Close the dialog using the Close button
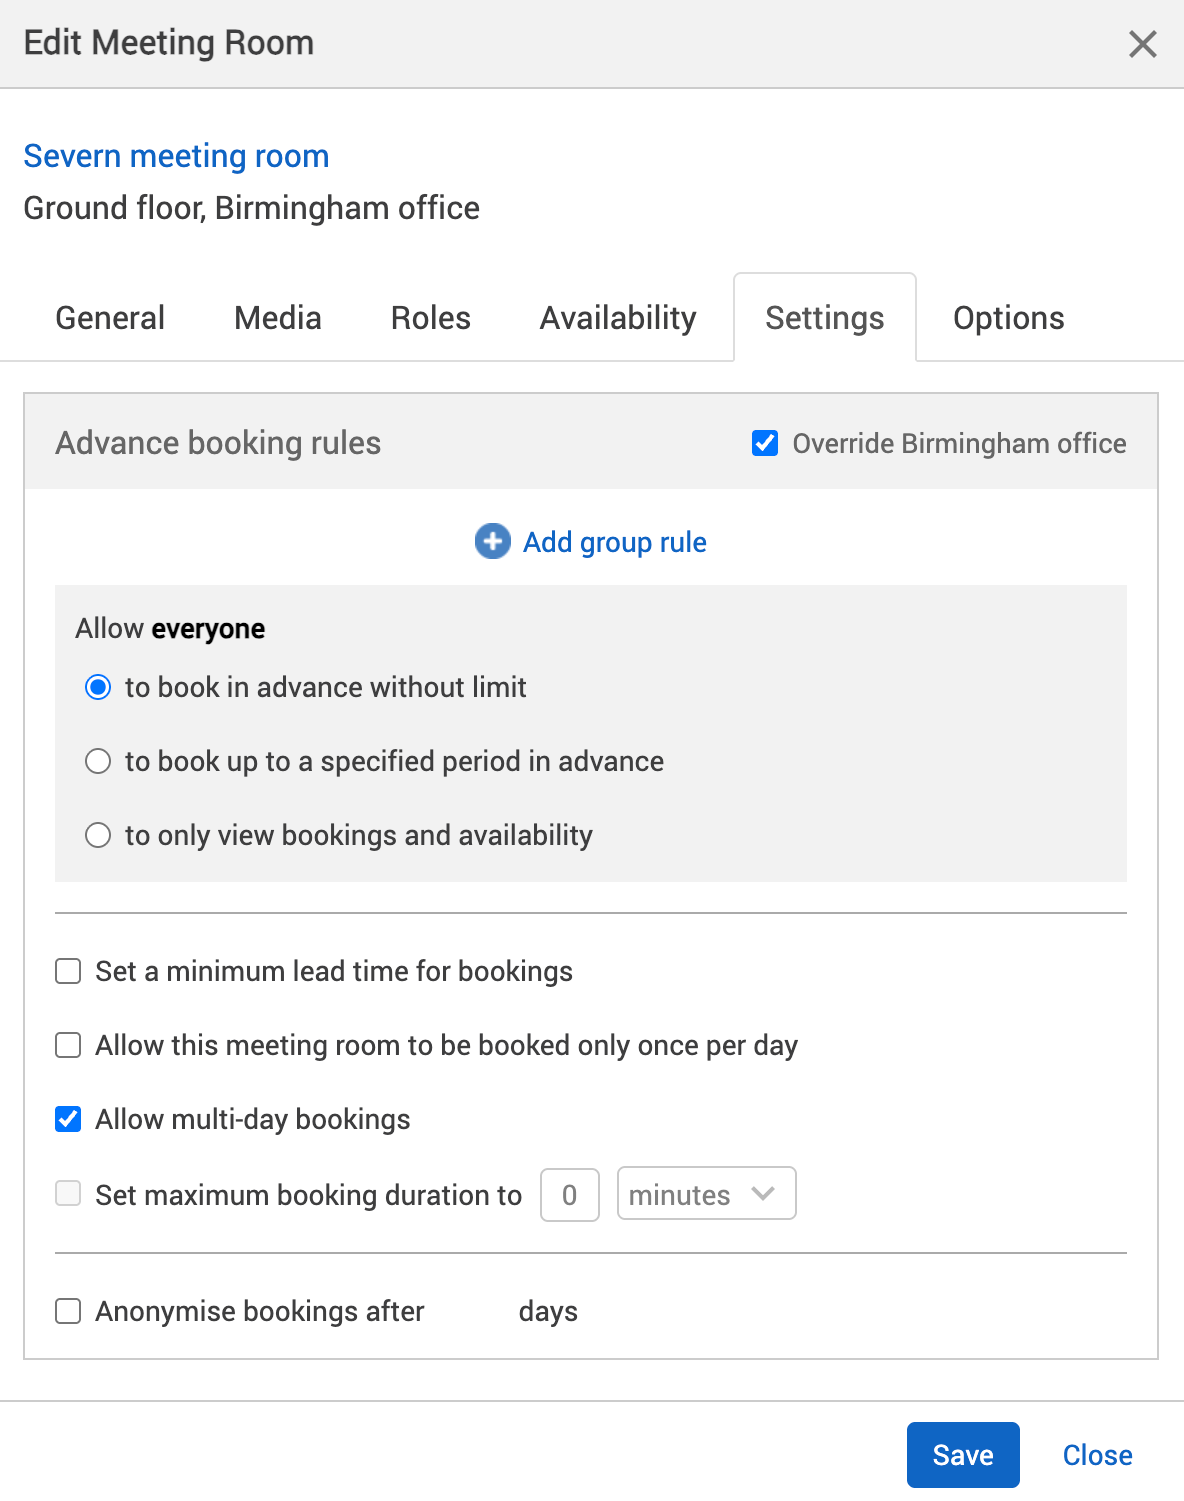The height and width of the screenshot is (1501, 1184). click(1096, 1455)
